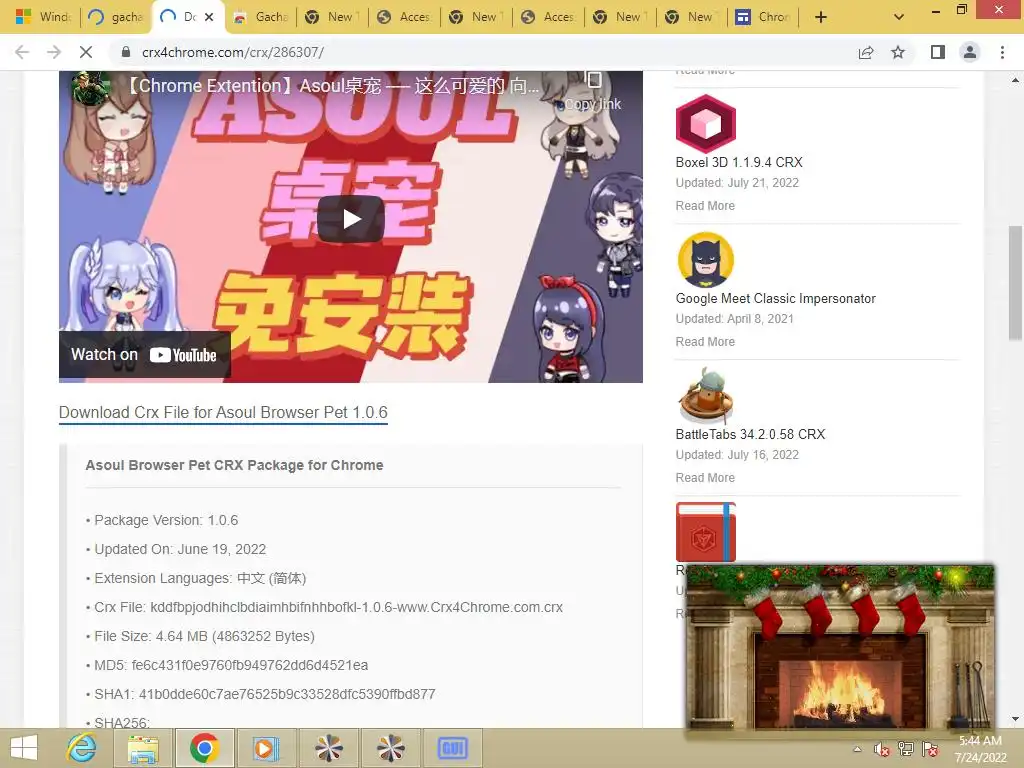Switch to the gacha loading tab
Screen dimensions: 1024x768
coord(116,17)
